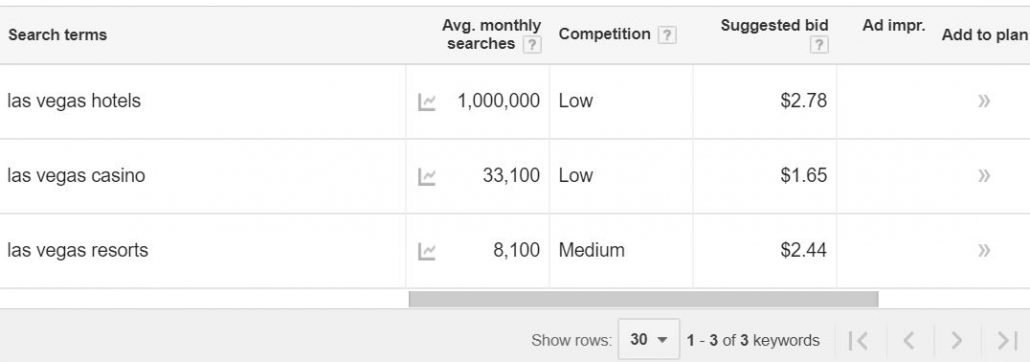Image resolution: width=1030 pixels, height=362 pixels.
Task: Sort by Avg. monthly searches header
Action: pyautogui.click(x=491, y=35)
